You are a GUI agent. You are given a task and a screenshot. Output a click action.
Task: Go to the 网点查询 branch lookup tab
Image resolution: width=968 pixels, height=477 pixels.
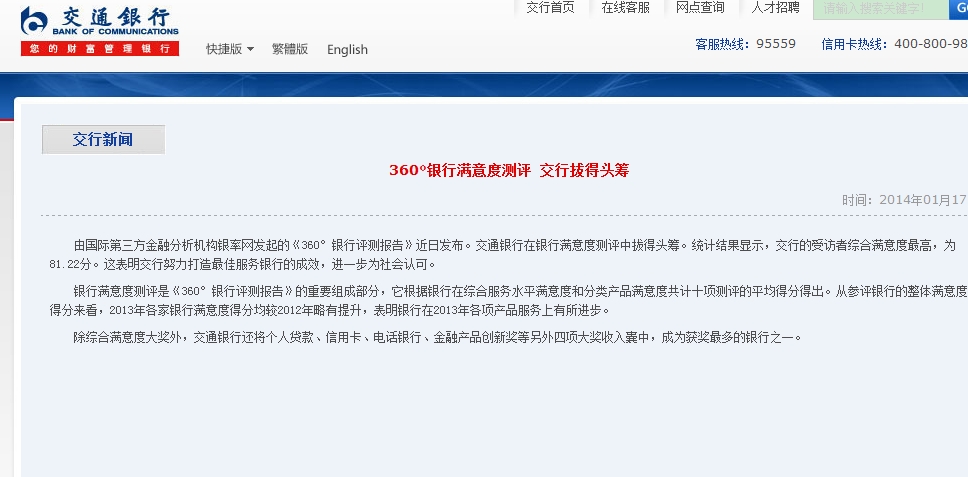[x=700, y=8]
